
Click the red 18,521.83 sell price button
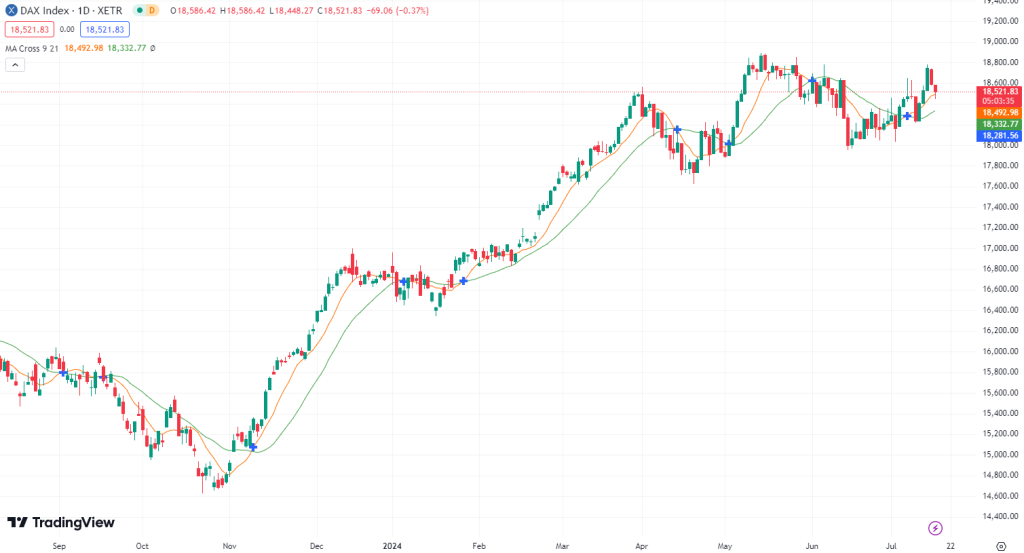[29, 29]
